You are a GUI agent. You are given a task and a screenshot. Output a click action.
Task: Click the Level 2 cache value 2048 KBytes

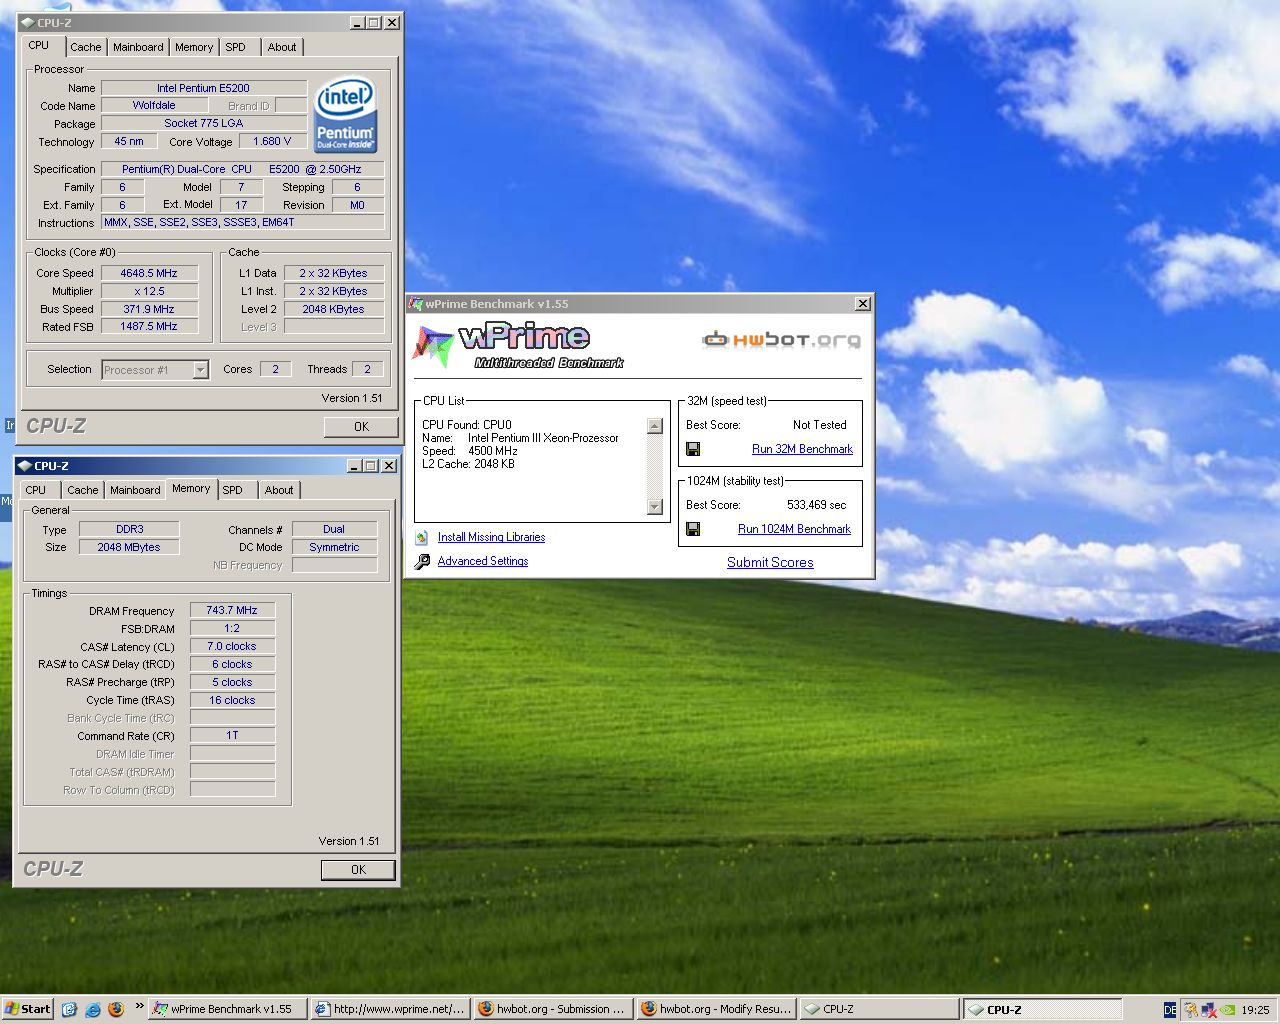pyautogui.click(x=334, y=309)
